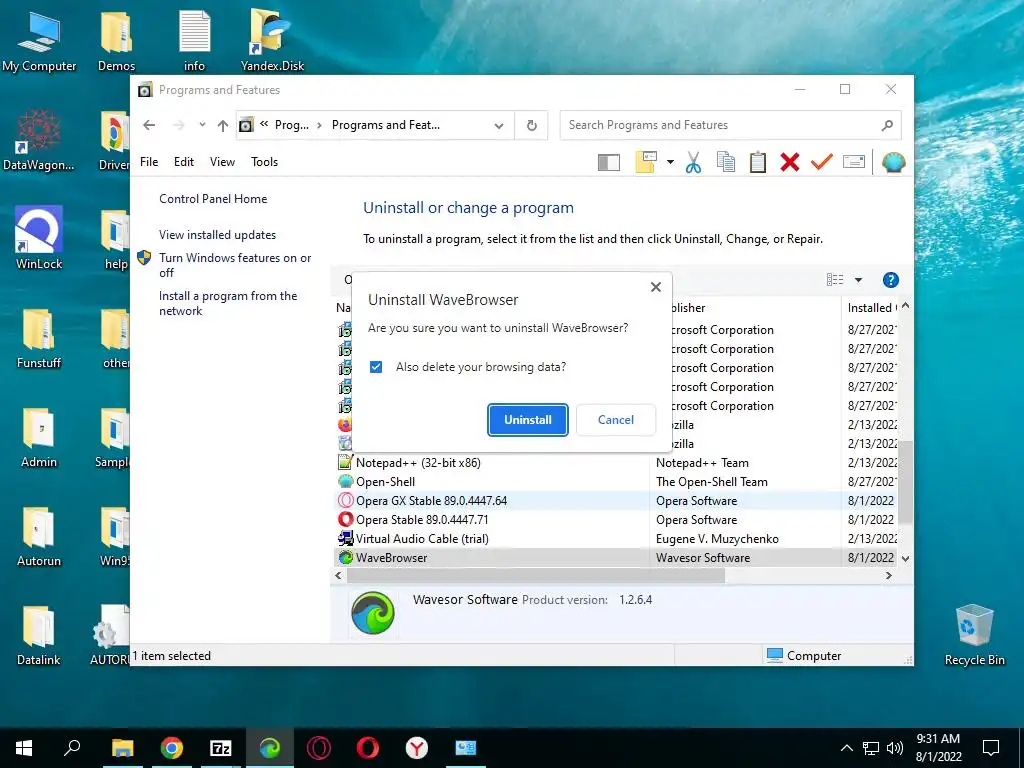The height and width of the screenshot is (768, 1024).
Task: Click the Cut scissors toolbar icon
Action: click(694, 162)
